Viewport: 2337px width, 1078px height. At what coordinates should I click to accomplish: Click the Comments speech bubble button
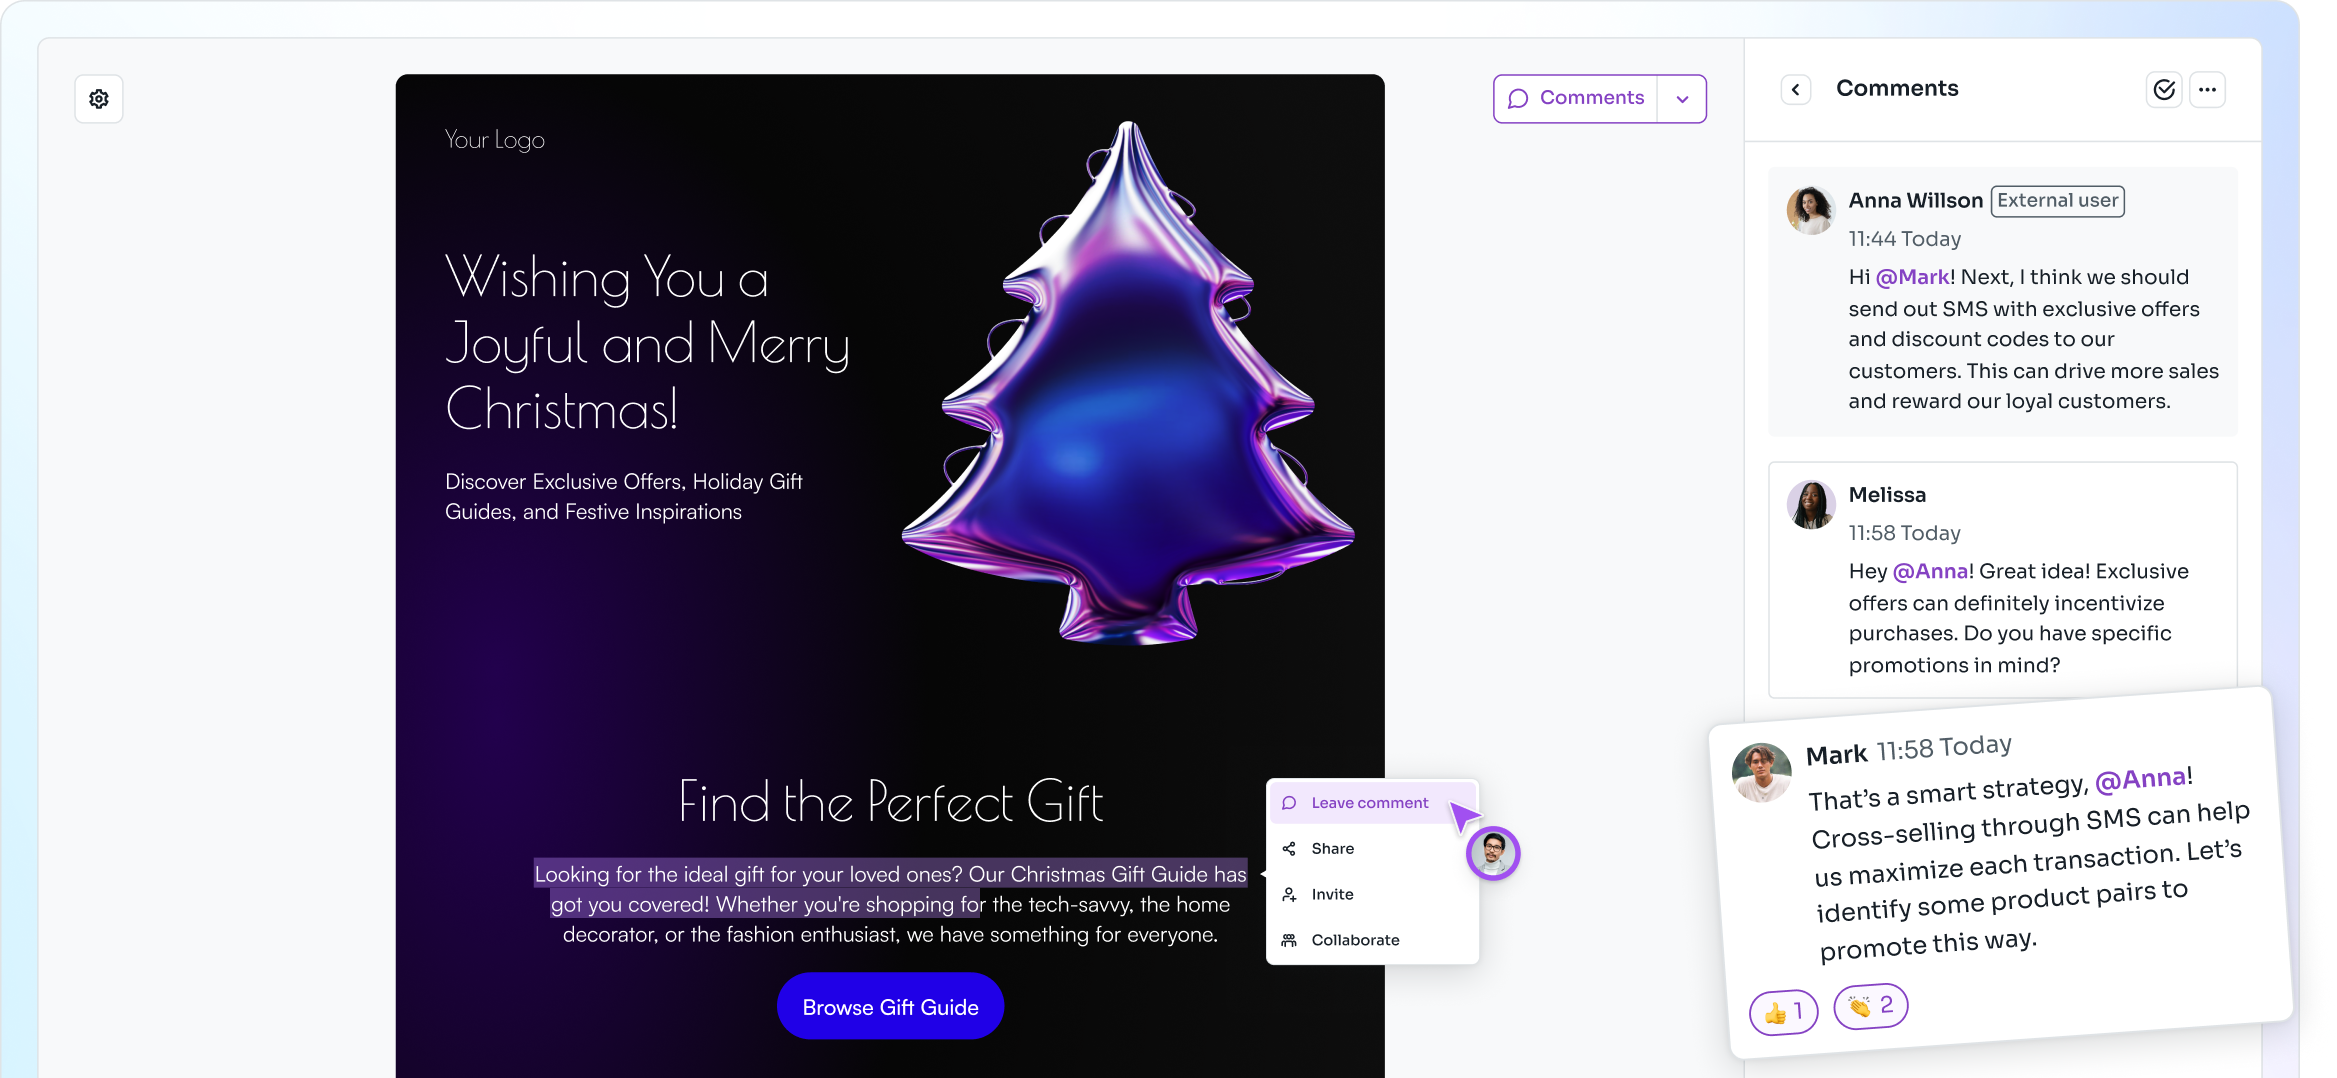click(x=1576, y=98)
